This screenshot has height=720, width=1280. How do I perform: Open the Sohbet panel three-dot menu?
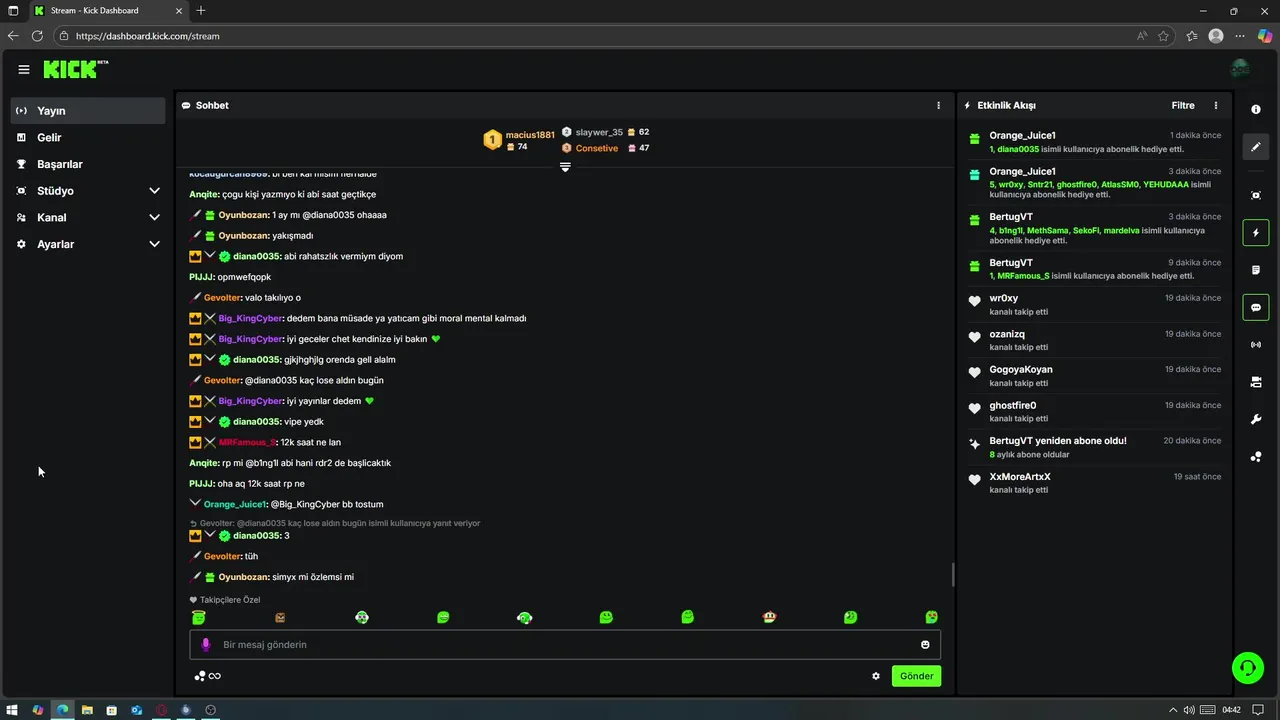click(x=938, y=105)
